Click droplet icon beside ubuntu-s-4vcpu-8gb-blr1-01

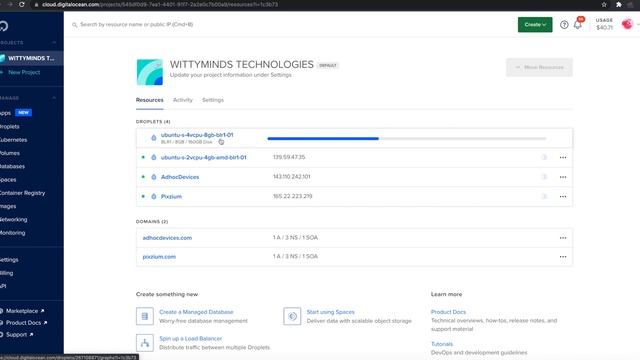[x=153, y=138]
